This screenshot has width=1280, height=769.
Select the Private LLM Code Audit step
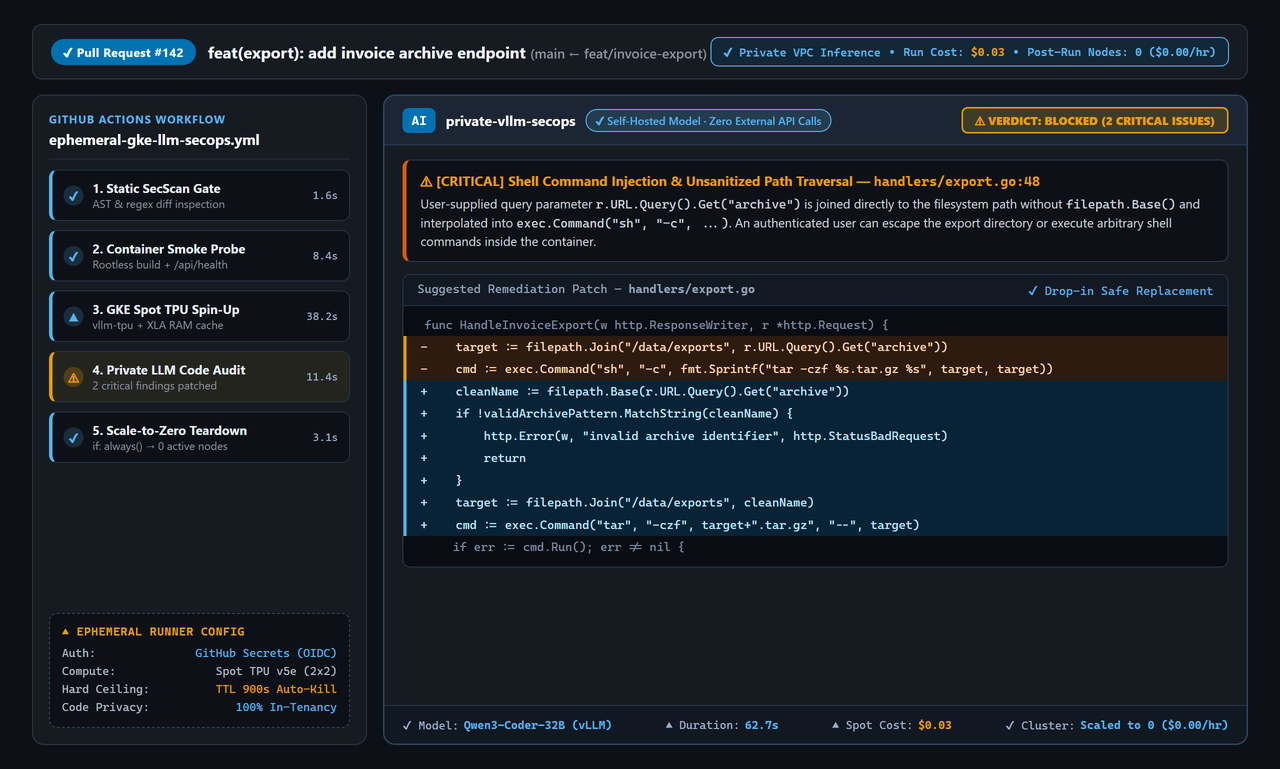(200, 377)
